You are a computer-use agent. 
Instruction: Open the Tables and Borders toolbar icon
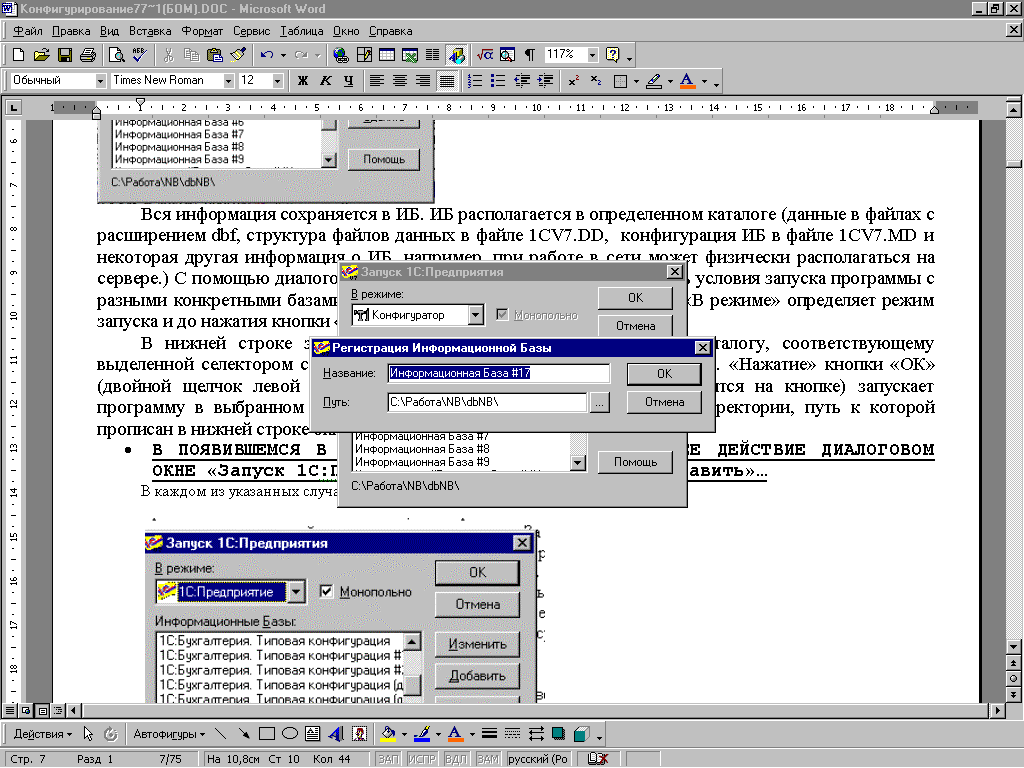pyautogui.click(x=364, y=55)
